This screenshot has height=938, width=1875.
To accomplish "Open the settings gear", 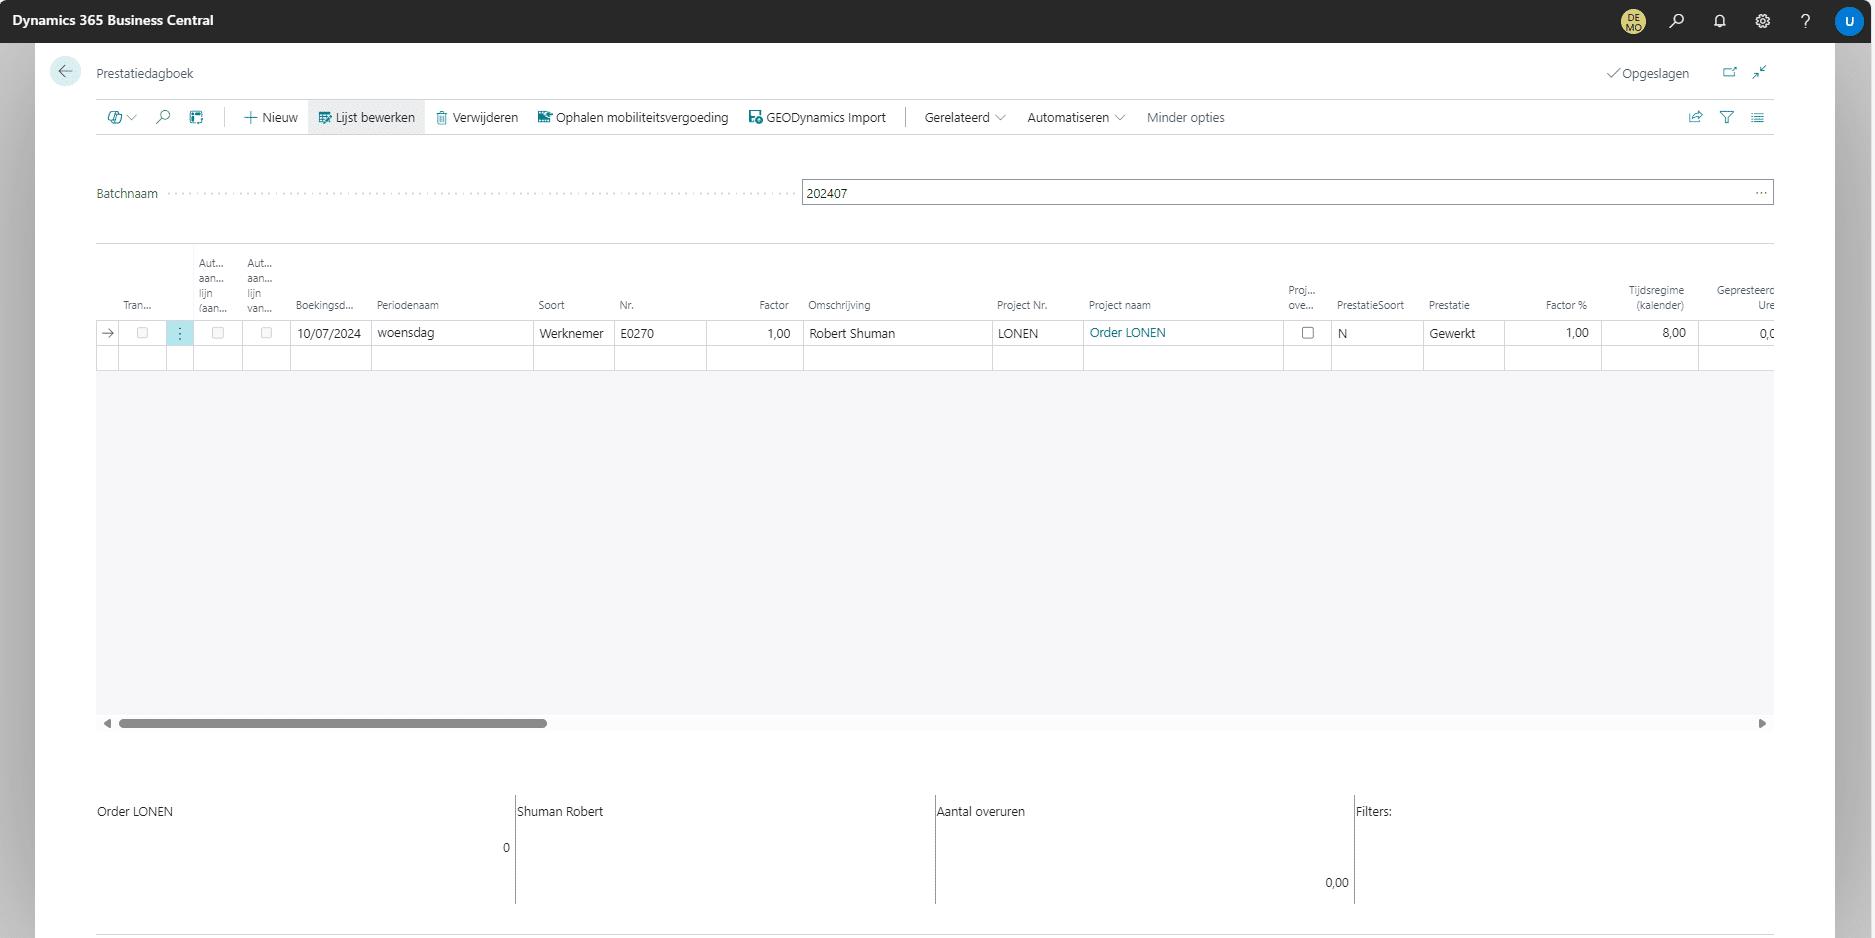I will pos(1763,21).
